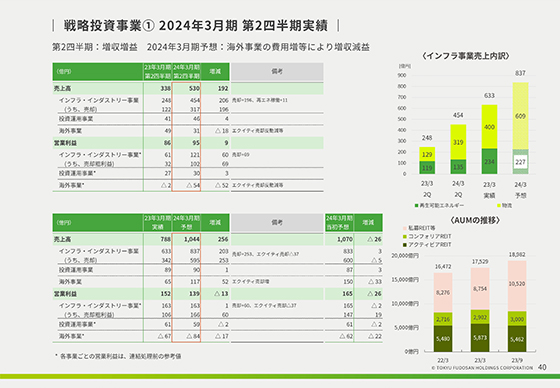
Task: Click the 8,754 AUM segment label
Action: pyautogui.click(x=480, y=289)
